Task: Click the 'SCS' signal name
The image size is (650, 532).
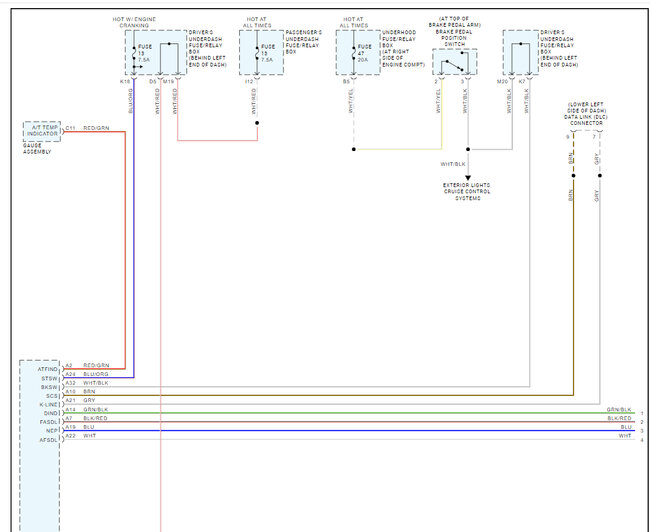Action: [x=52, y=396]
